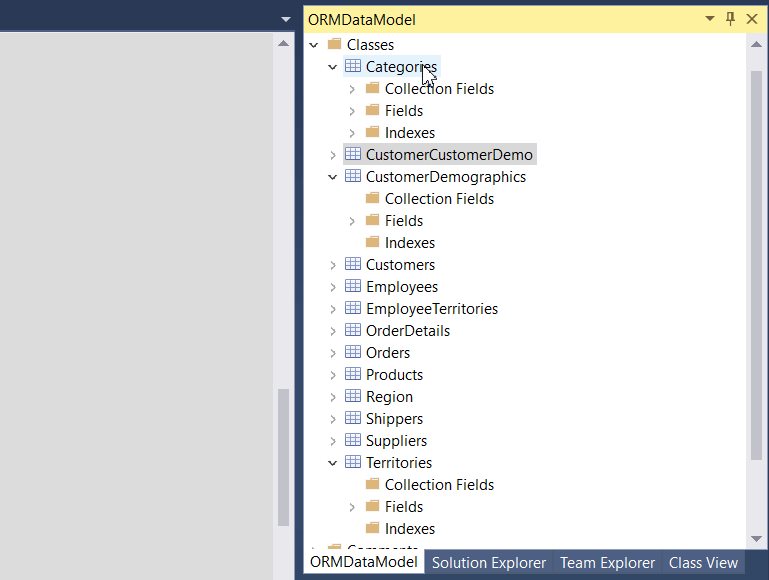Expand the Shippers class node
The height and width of the screenshot is (580, 769).
click(333, 419)
